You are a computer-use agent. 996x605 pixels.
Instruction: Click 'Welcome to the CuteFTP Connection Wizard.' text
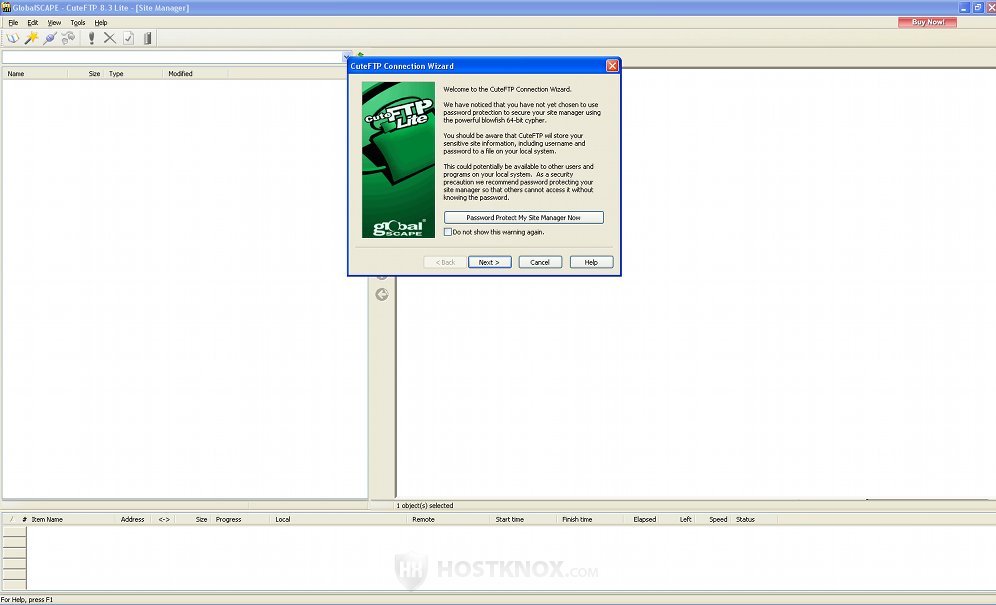(507, 90)
